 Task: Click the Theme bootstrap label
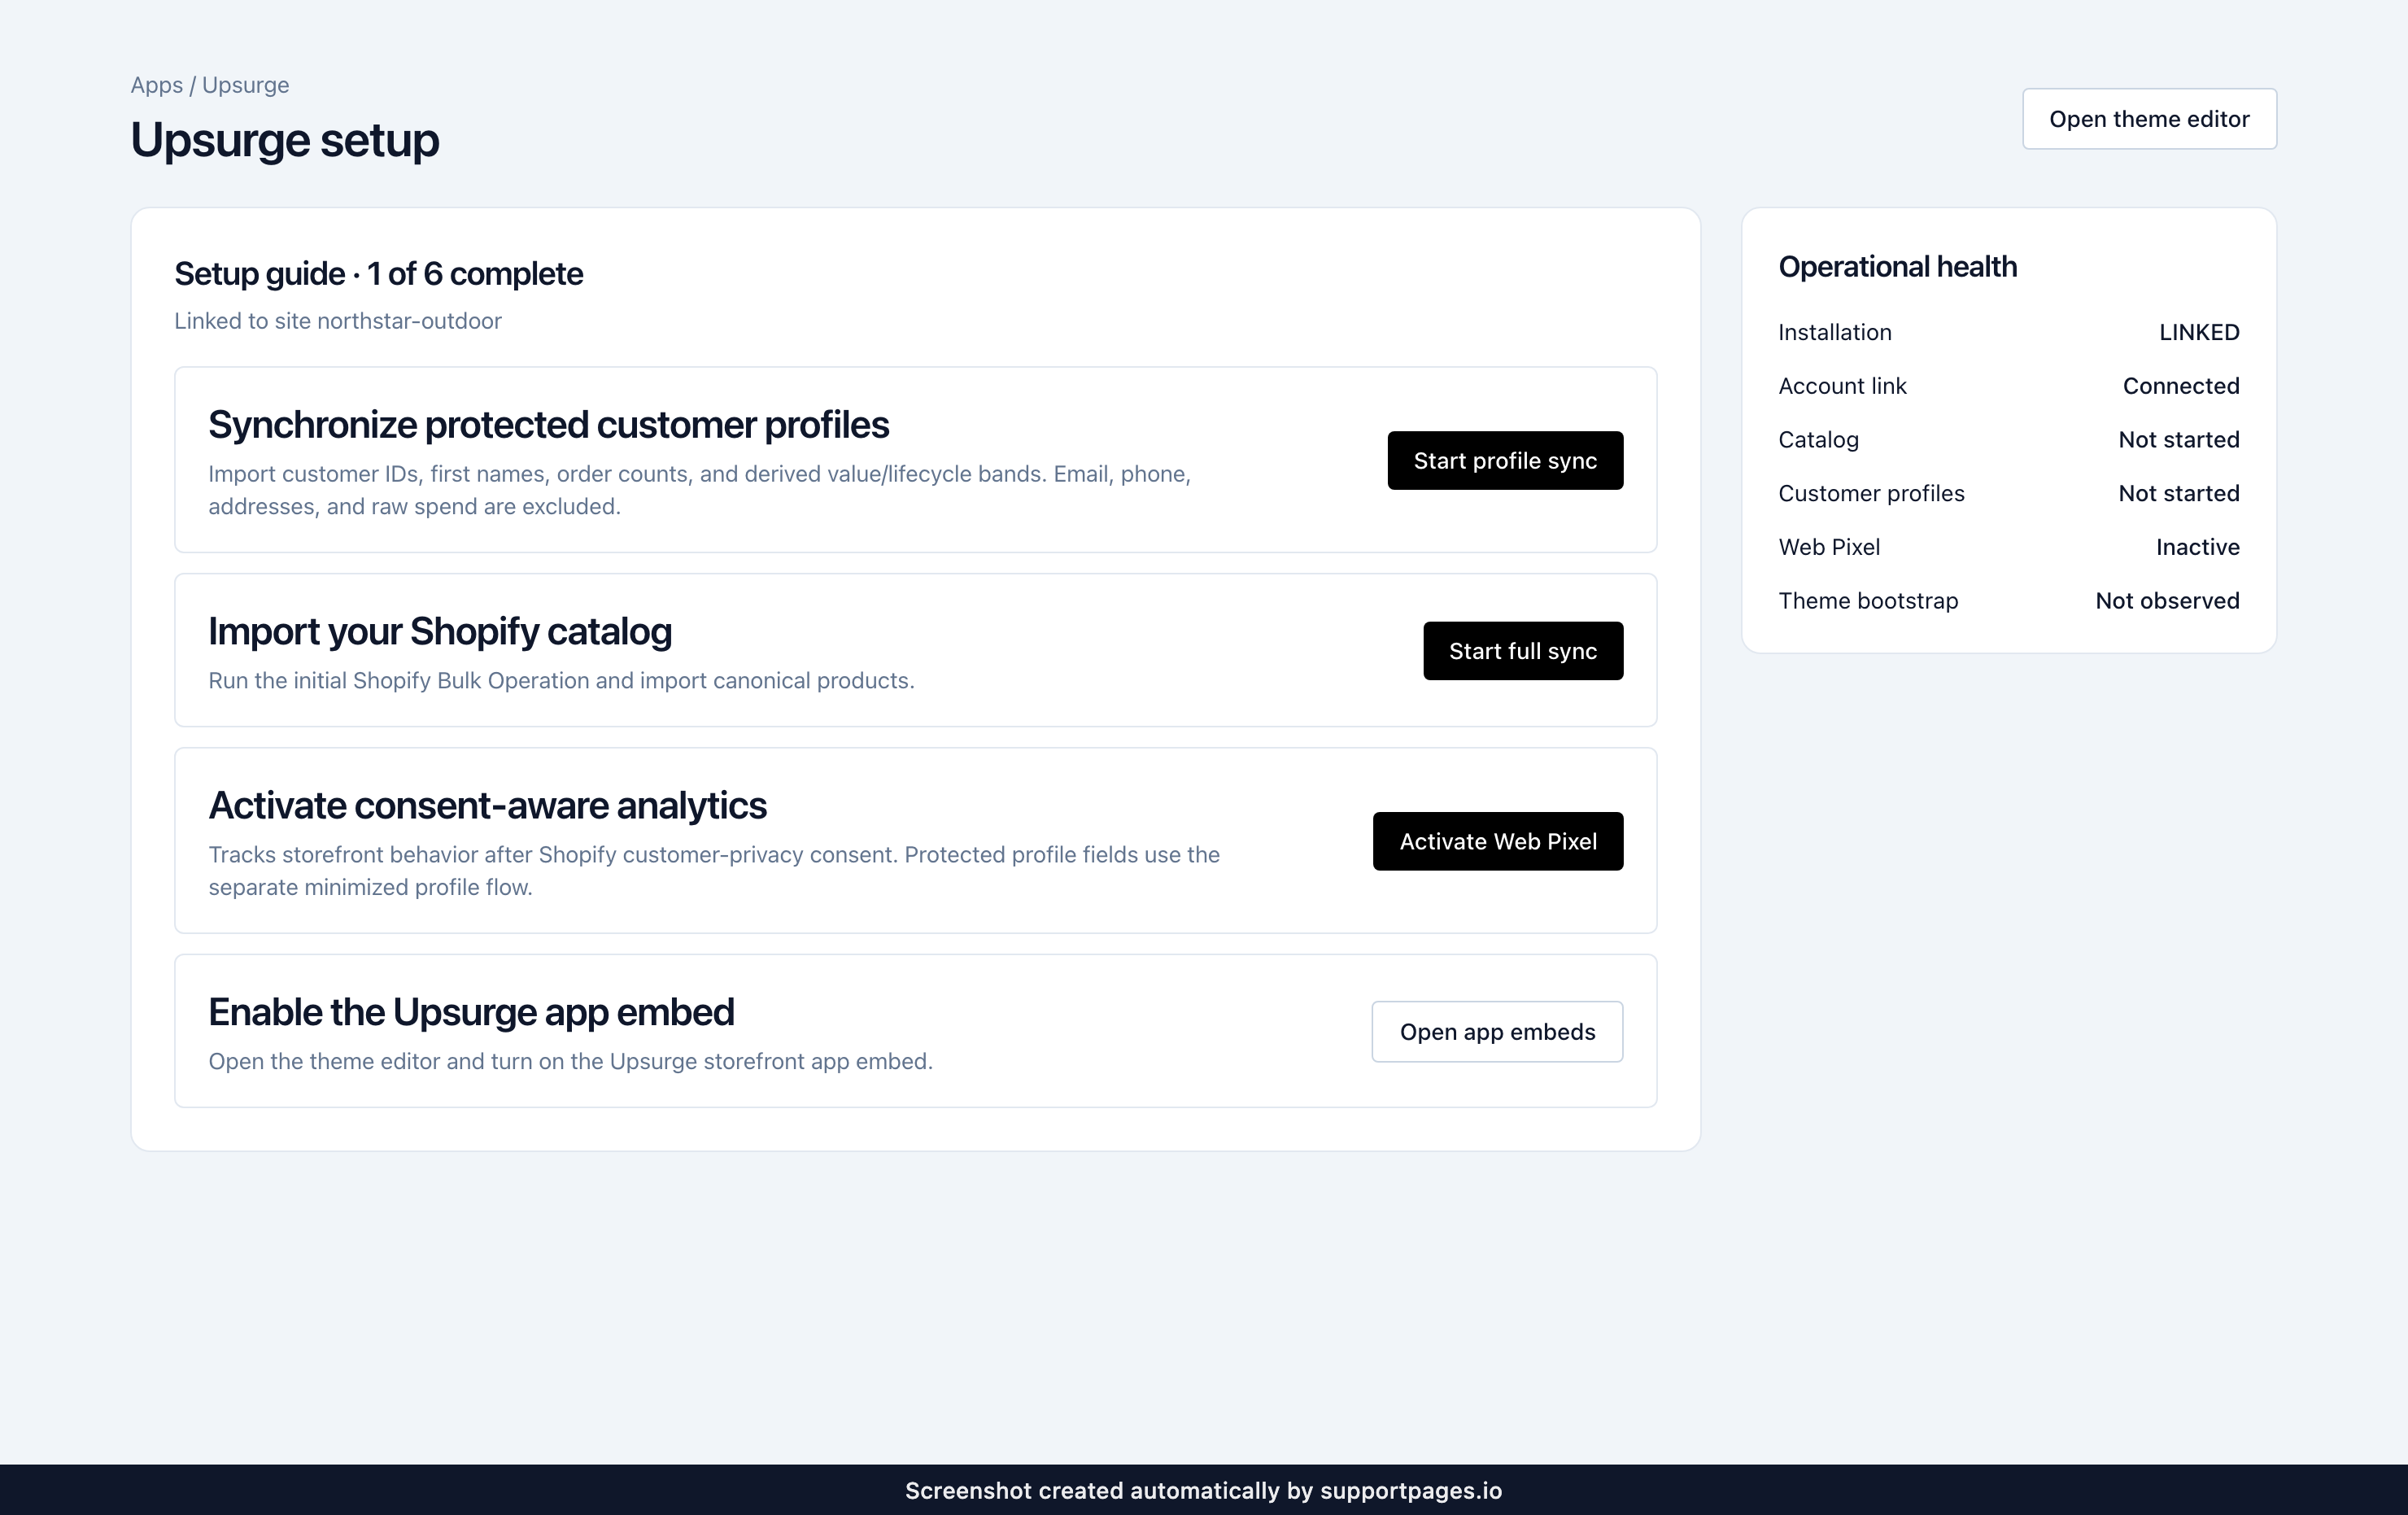click(1869, 601)
